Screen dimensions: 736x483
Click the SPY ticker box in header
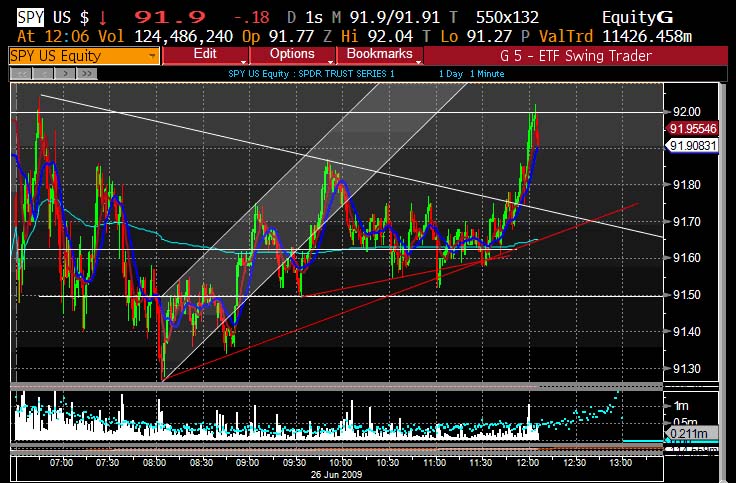(31, 17)
